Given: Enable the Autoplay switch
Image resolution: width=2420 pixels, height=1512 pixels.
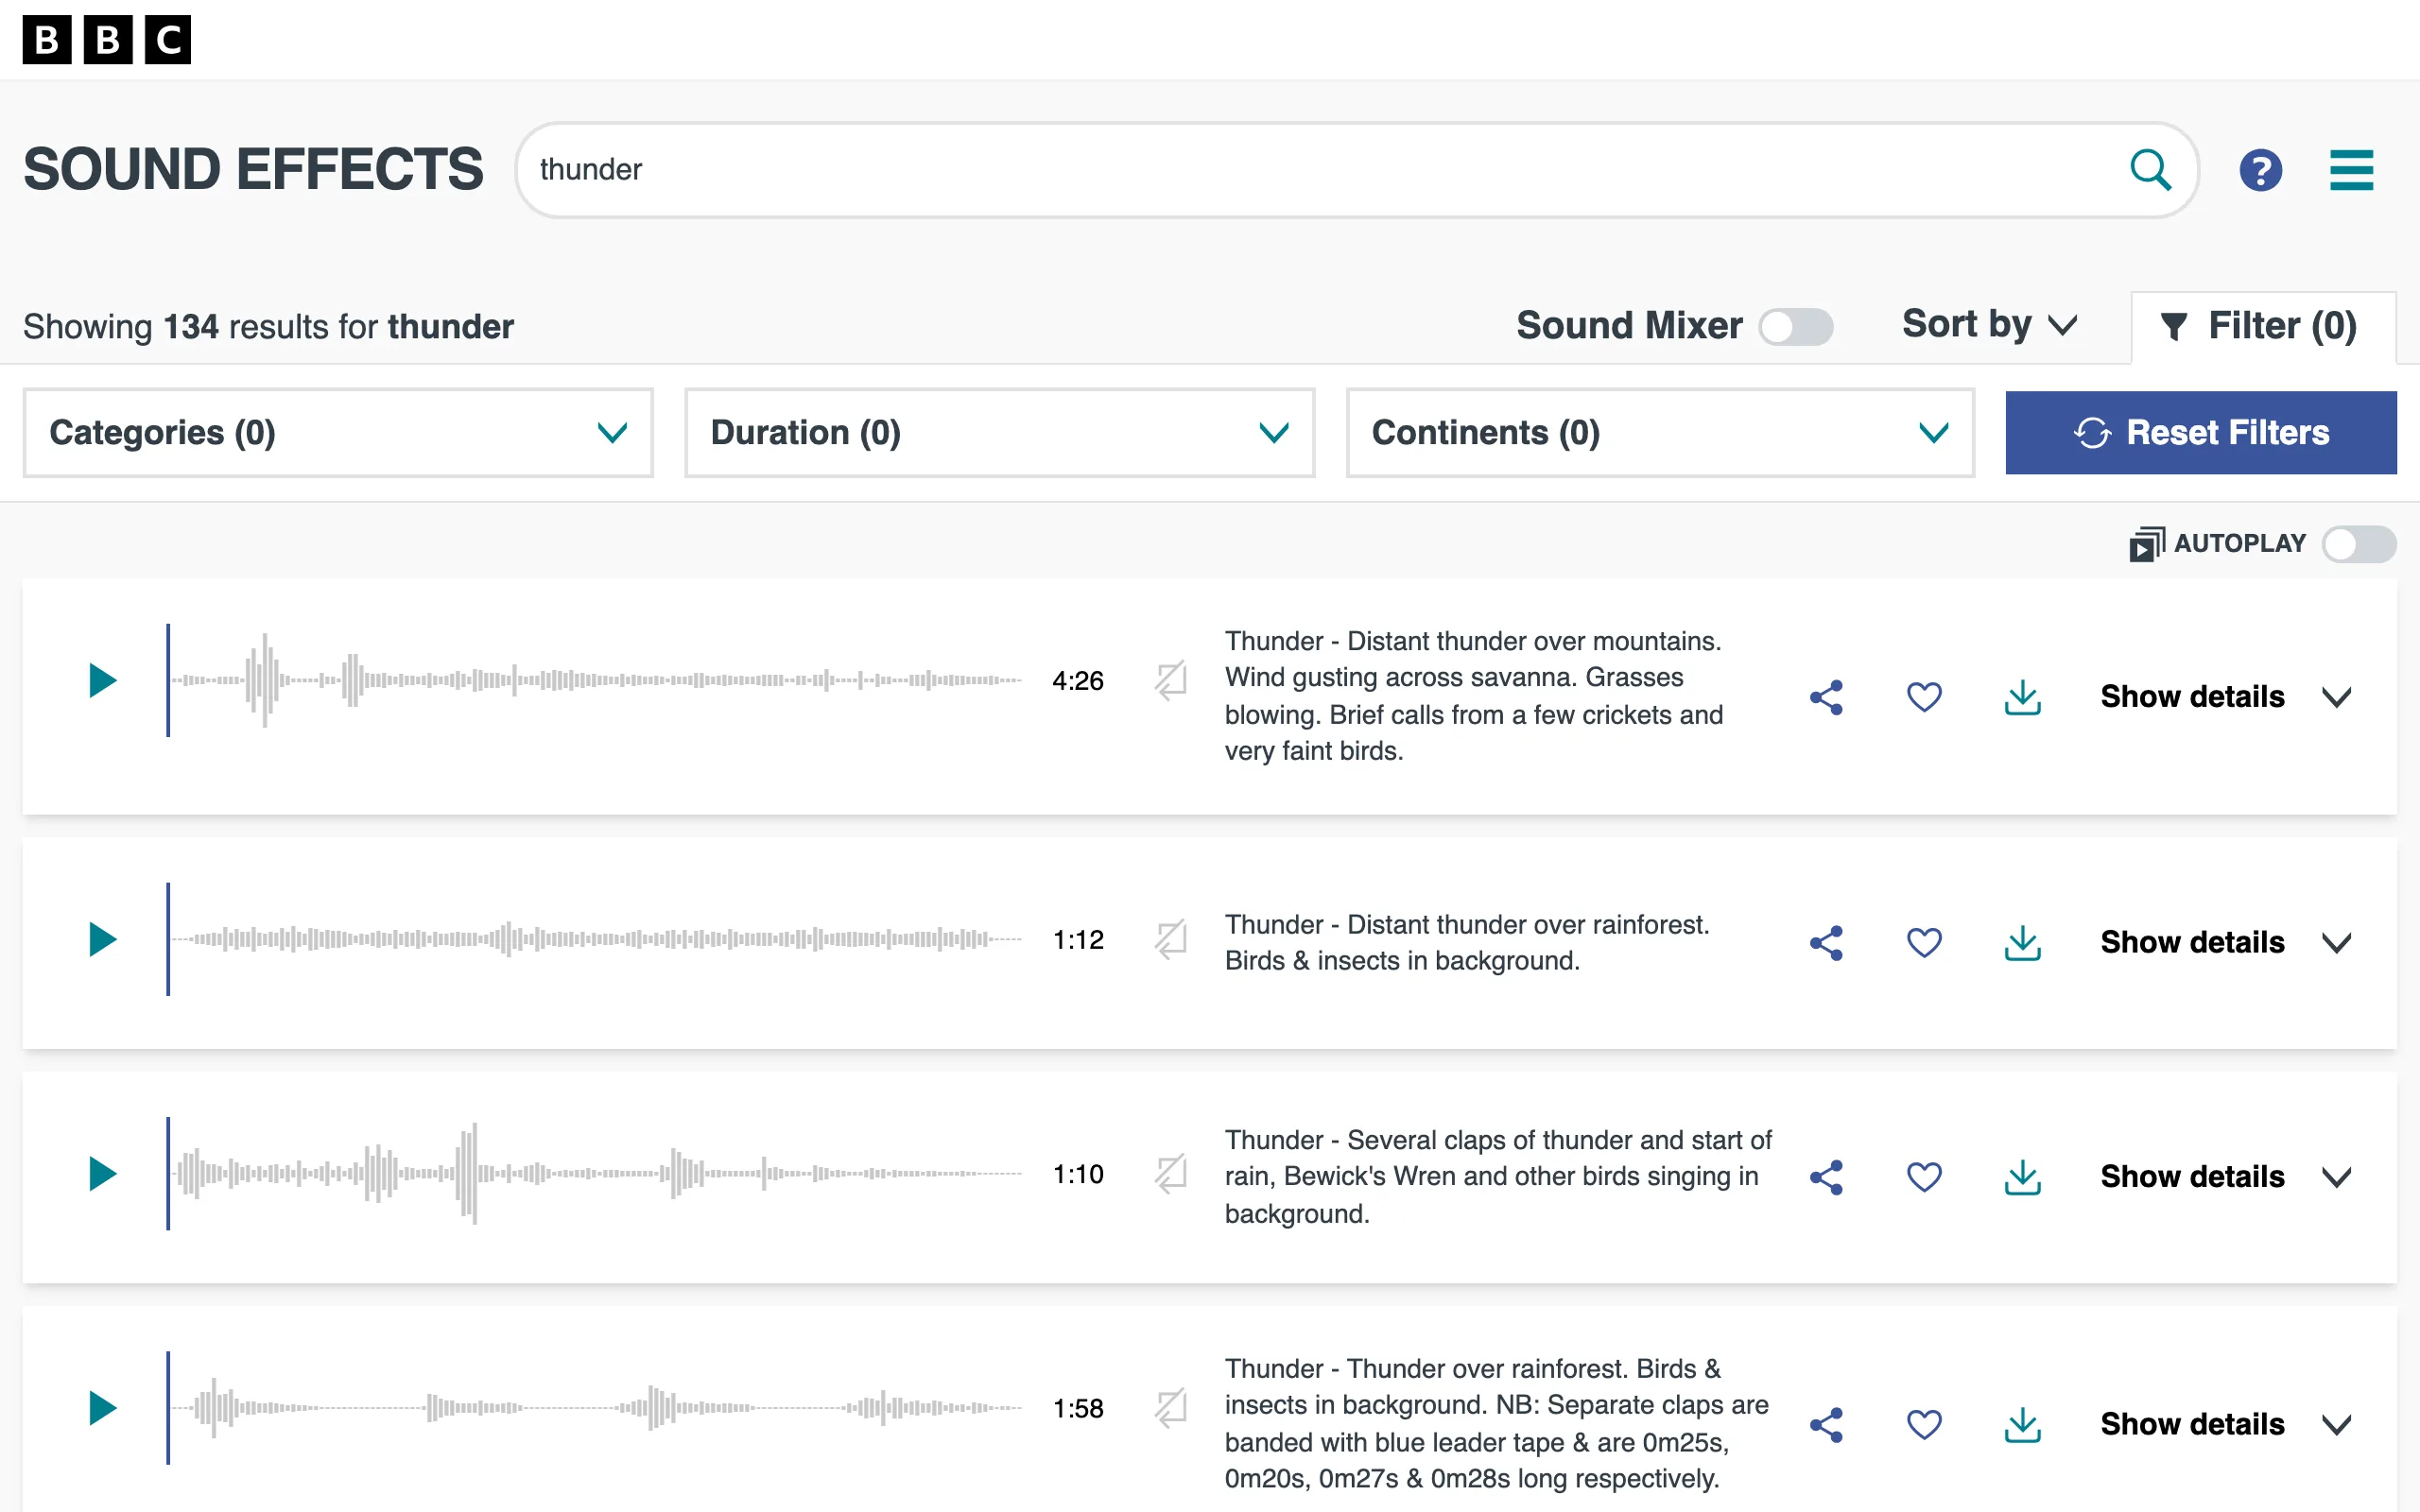Looking at the screenshot, I should (x=2358, y=545).
